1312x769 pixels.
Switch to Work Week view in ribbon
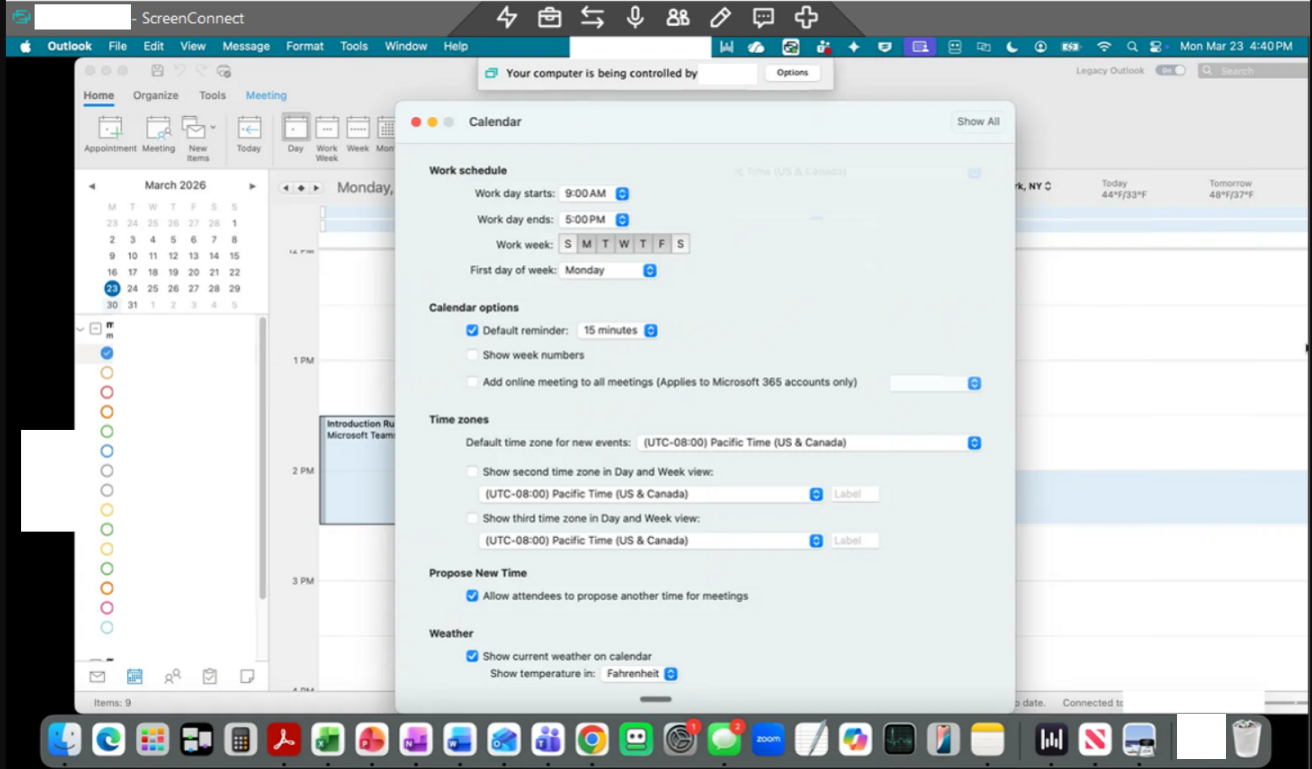[x=327, y=138]
